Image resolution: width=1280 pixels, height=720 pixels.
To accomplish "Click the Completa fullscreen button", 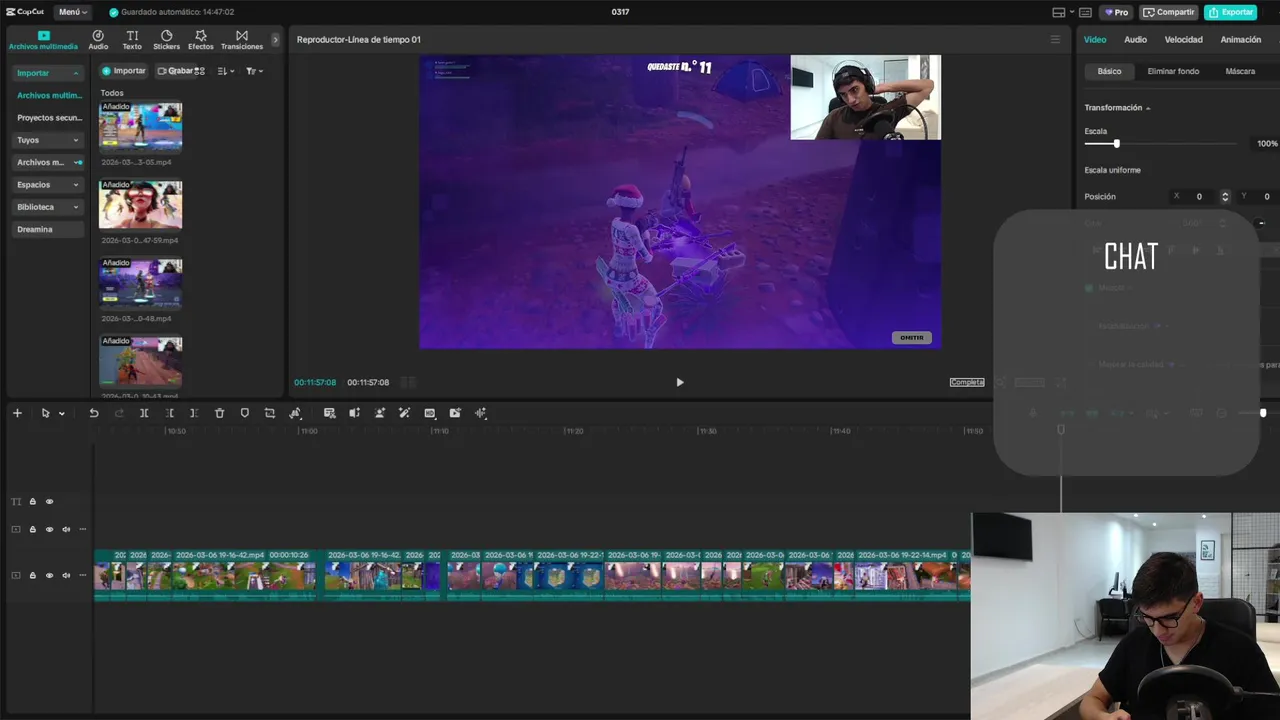I will 967,382.
